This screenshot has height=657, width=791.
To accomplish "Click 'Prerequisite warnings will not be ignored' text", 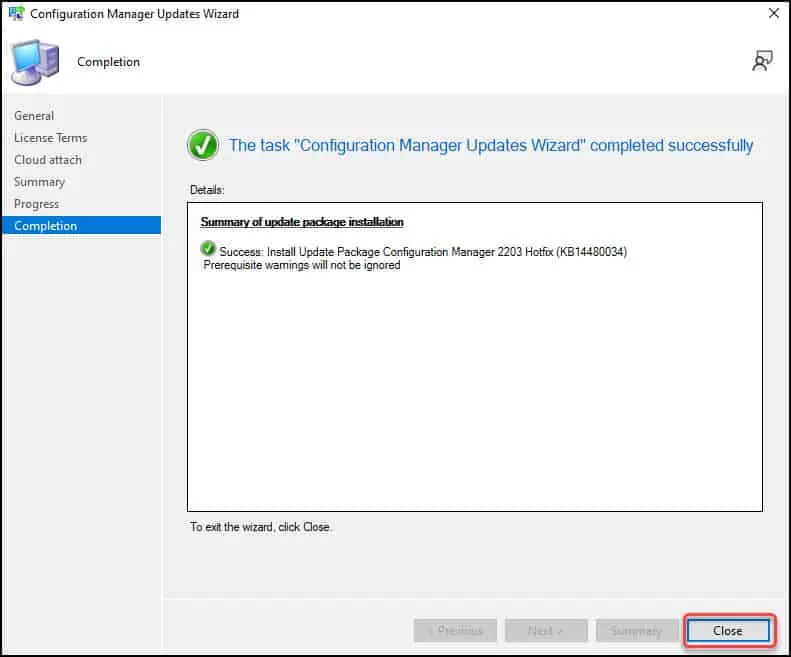I will click(x=302, y=265).
